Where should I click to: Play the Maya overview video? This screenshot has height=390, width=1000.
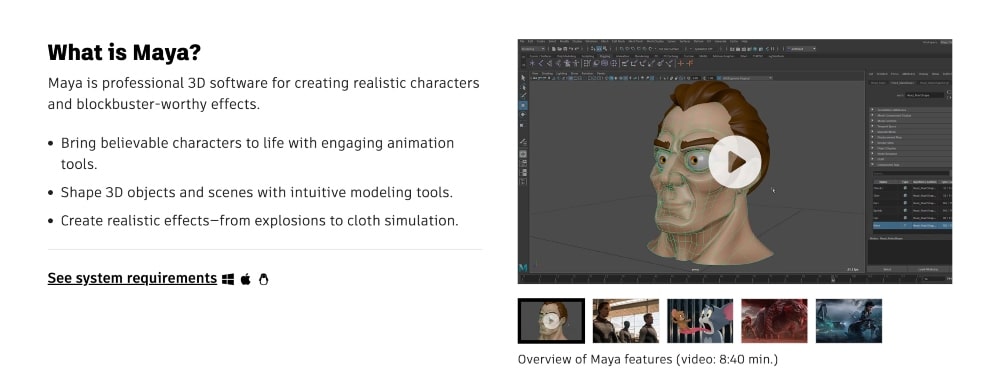735,161
